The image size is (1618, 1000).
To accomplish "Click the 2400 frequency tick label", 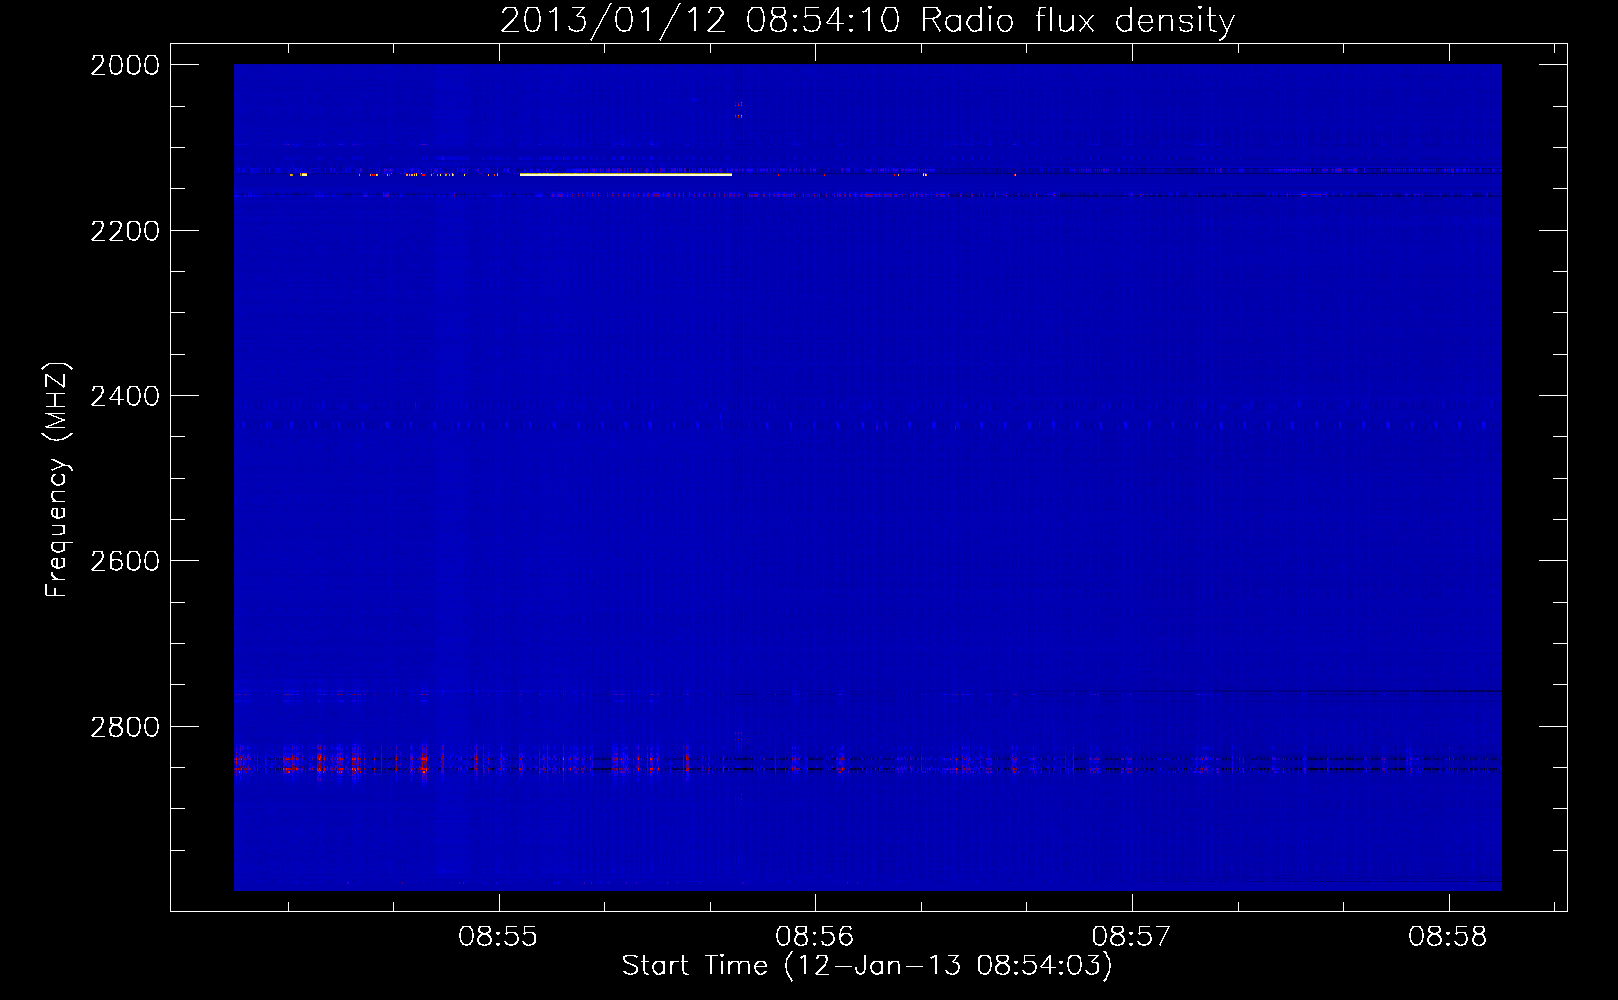I will 125,396.
